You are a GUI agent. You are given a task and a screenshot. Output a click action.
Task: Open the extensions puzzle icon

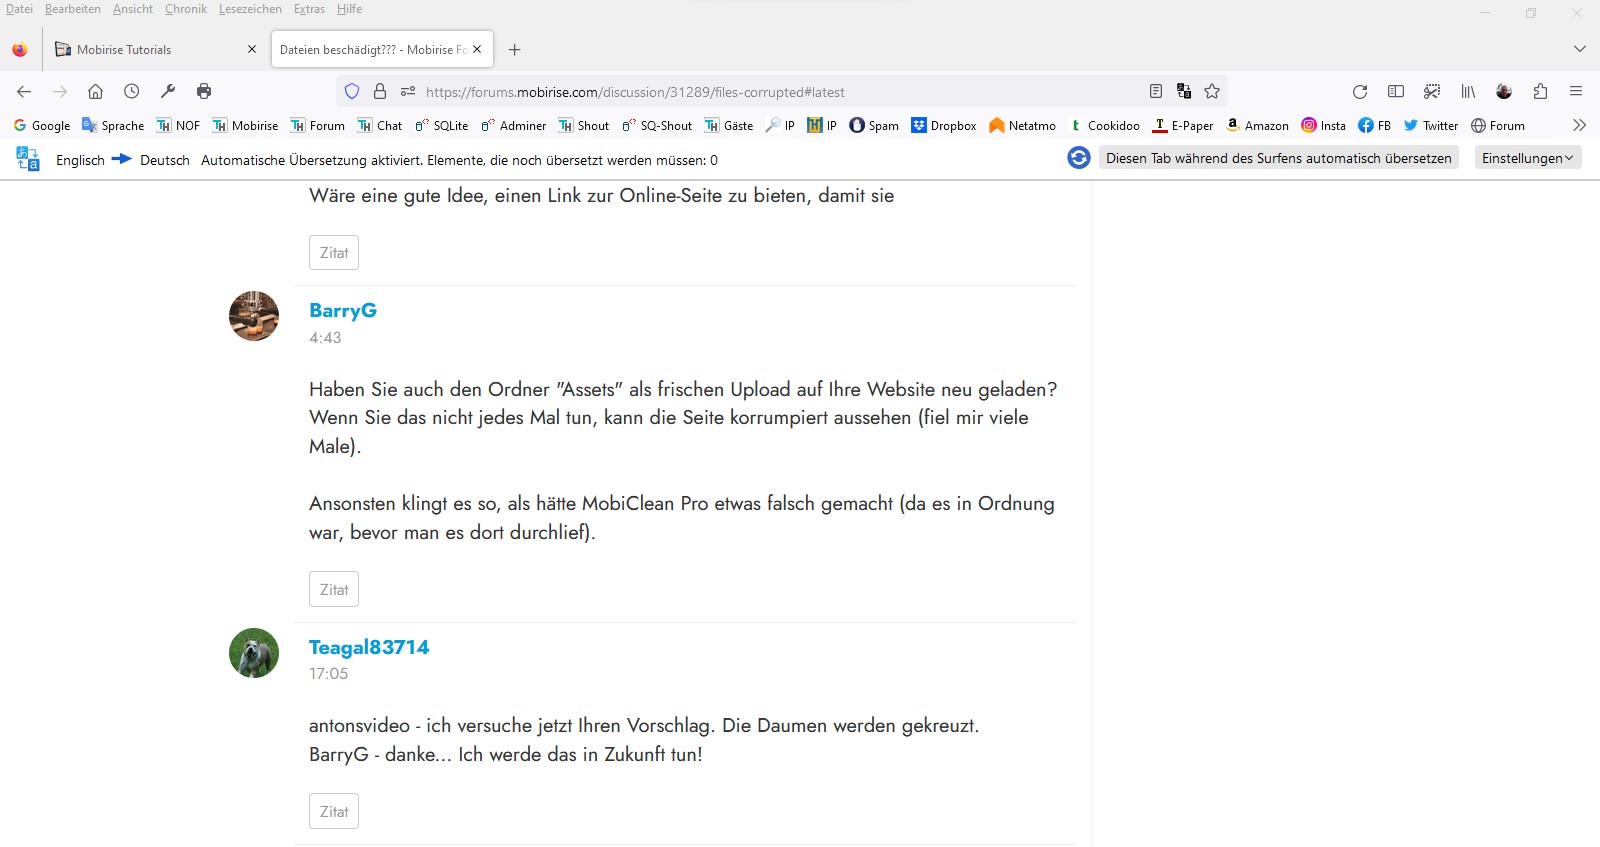[x=1540, y=92]
